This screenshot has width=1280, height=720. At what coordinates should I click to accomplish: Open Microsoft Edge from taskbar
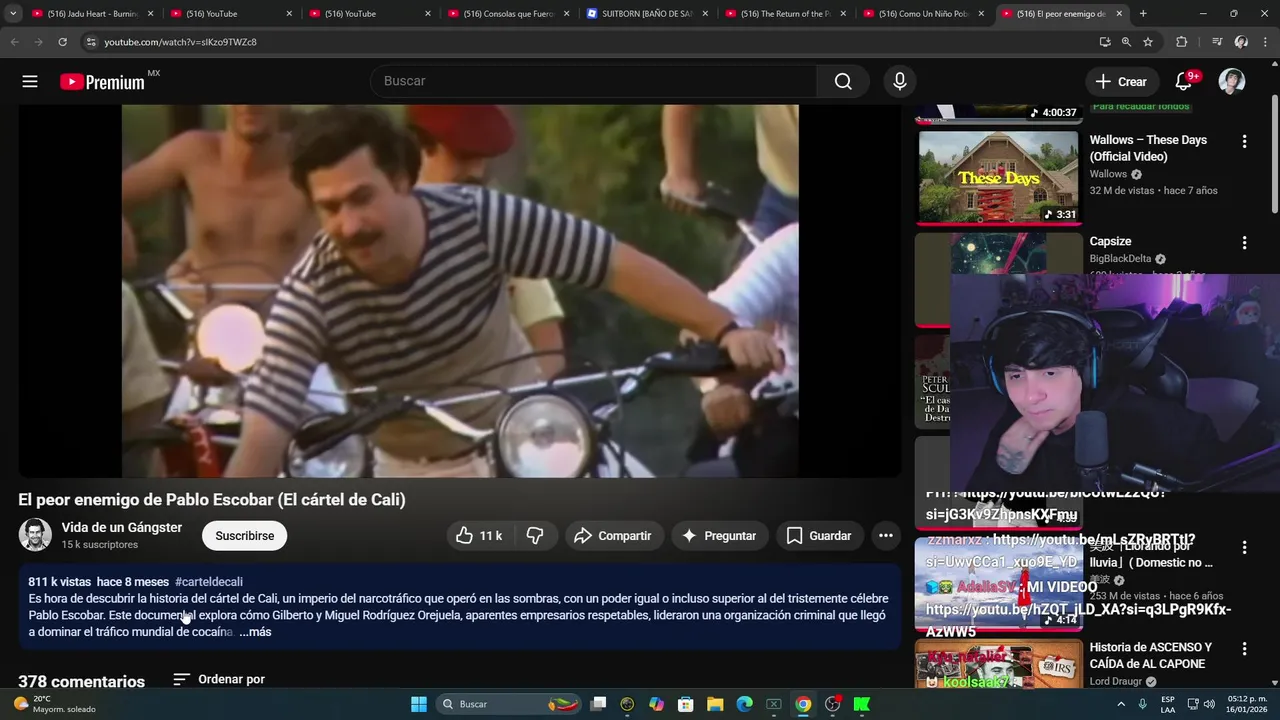pos(745,704)
